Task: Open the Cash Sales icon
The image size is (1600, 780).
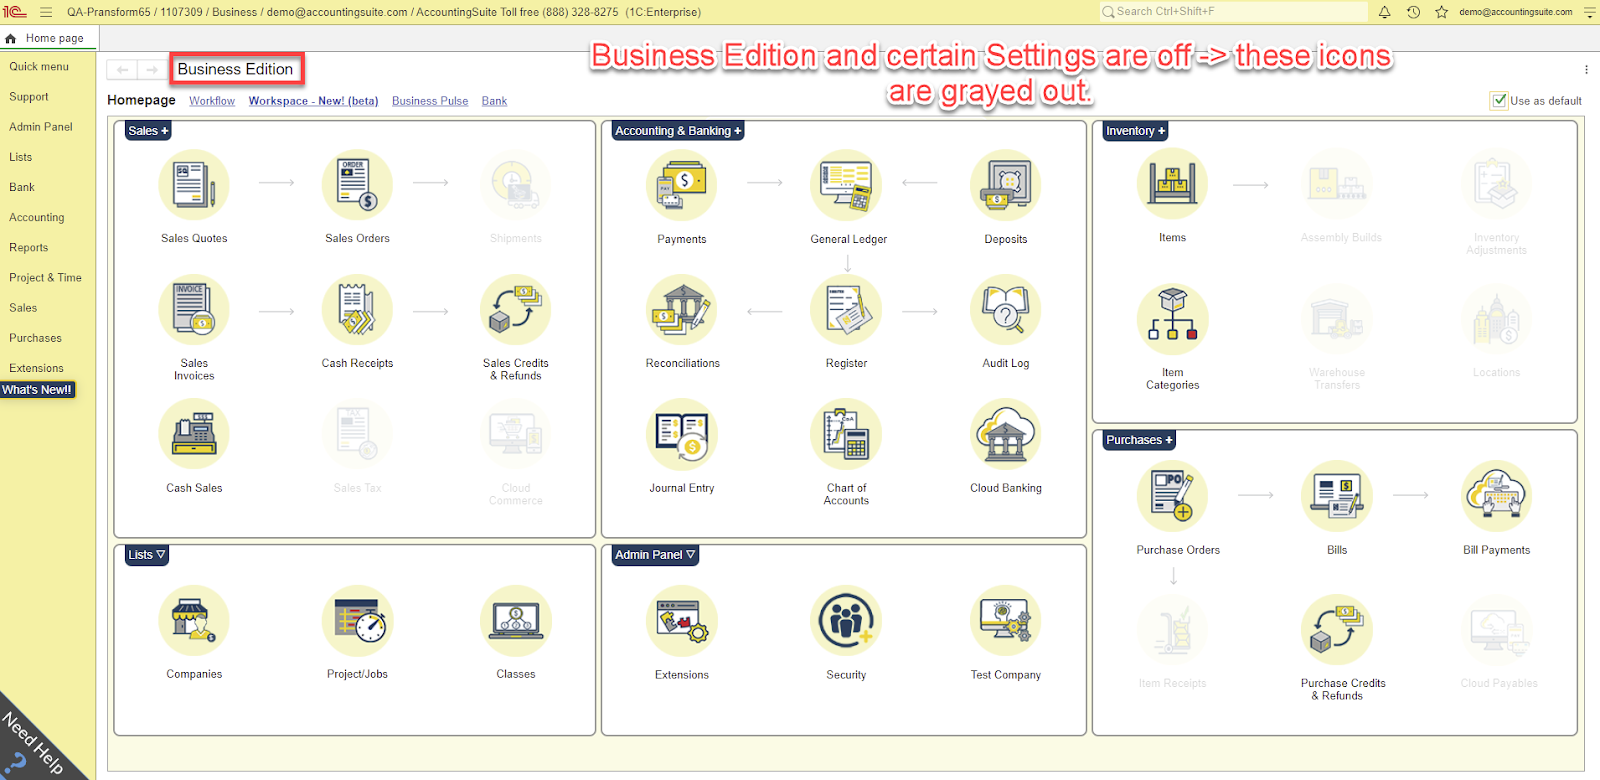Action: pos(194,434)
